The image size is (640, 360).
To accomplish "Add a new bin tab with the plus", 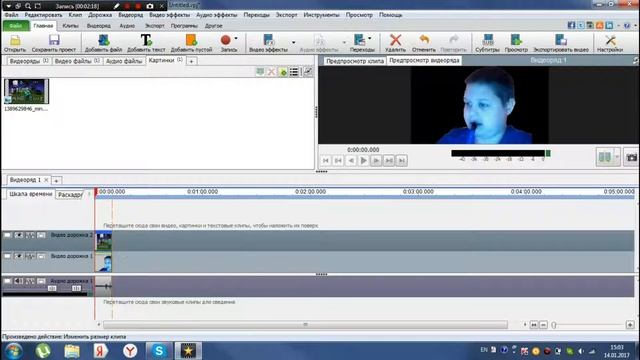I will click(191, 61).
